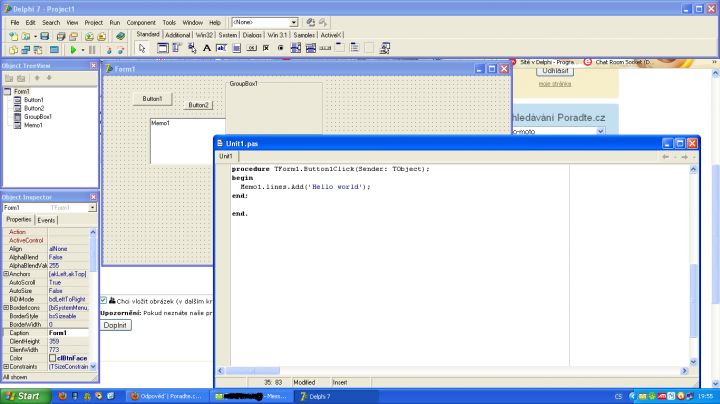Click the Toggle Form/Unit toolbar icon
The image size is (720, 404).
coord(38,50)
